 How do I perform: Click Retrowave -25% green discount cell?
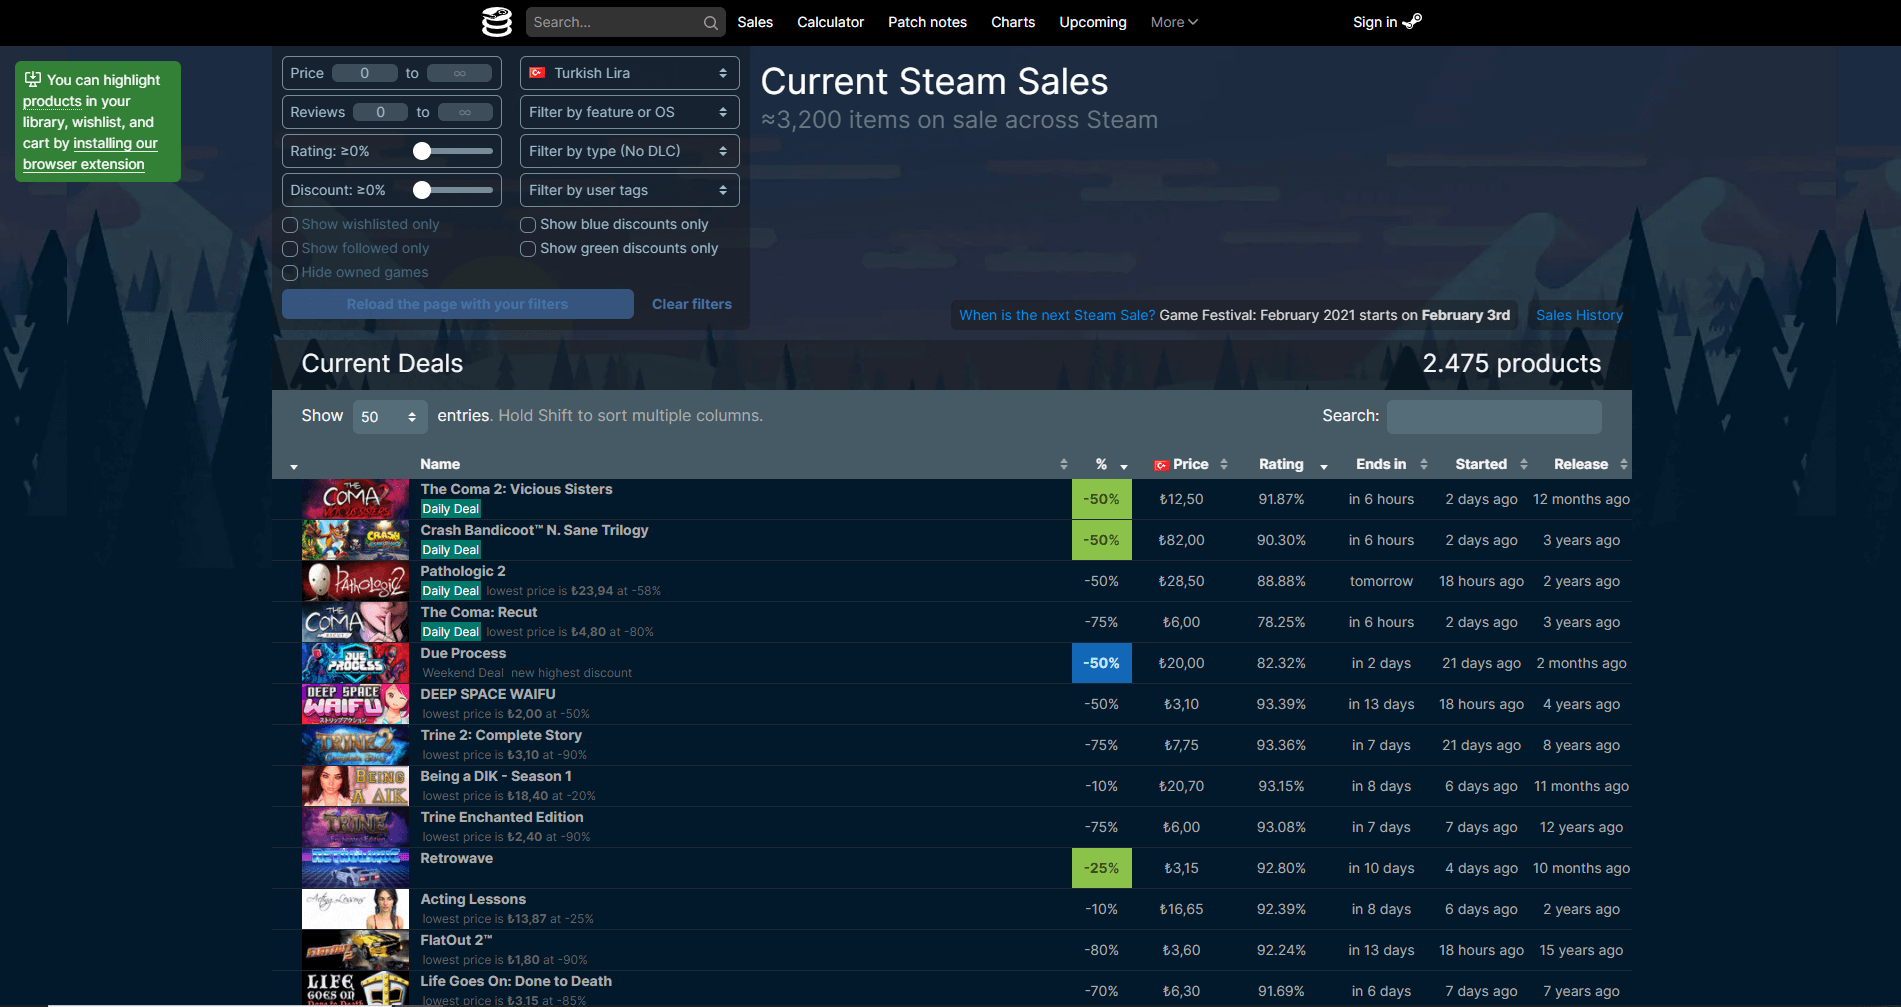[1101, 868]
